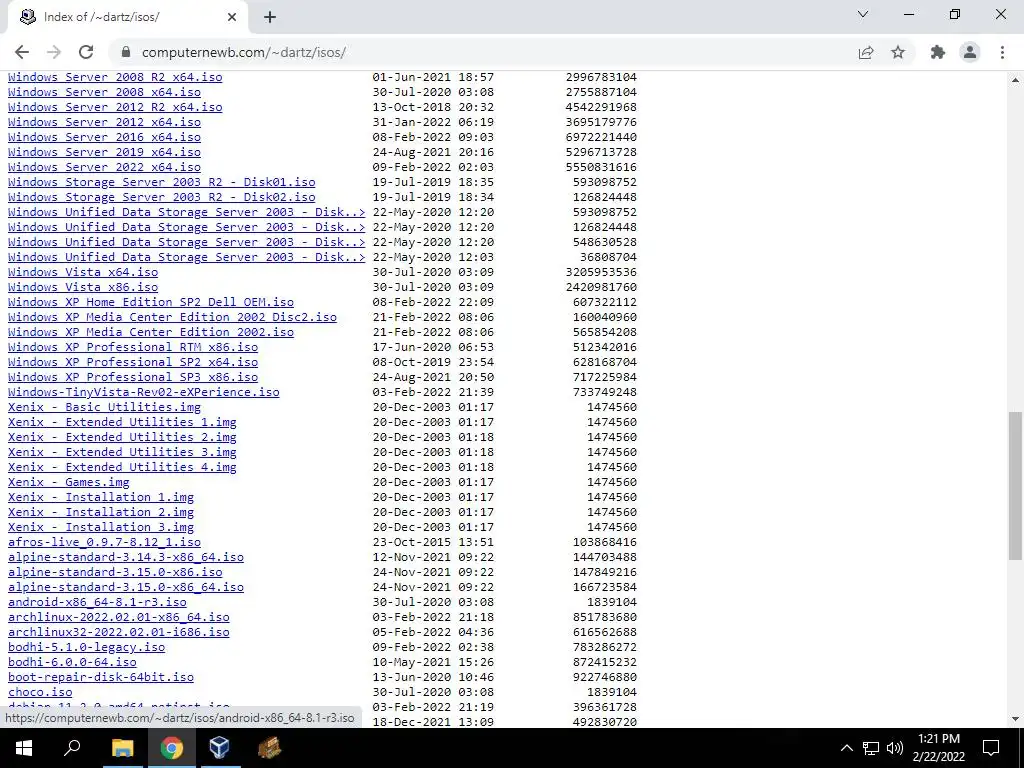Select file size 6972221440
This screenshot has height=768, width=1024.
(601, 137)
